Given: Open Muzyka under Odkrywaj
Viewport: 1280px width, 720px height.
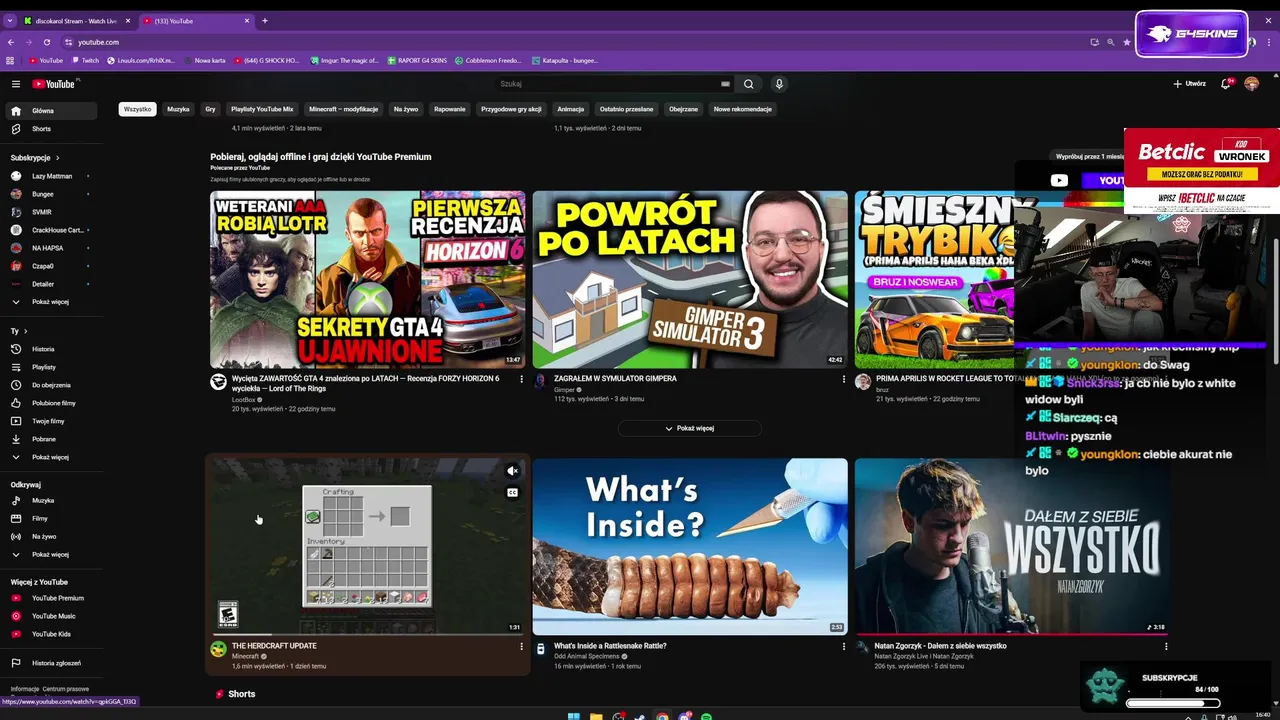Looking at the screenshot, I should coord(52,500).
